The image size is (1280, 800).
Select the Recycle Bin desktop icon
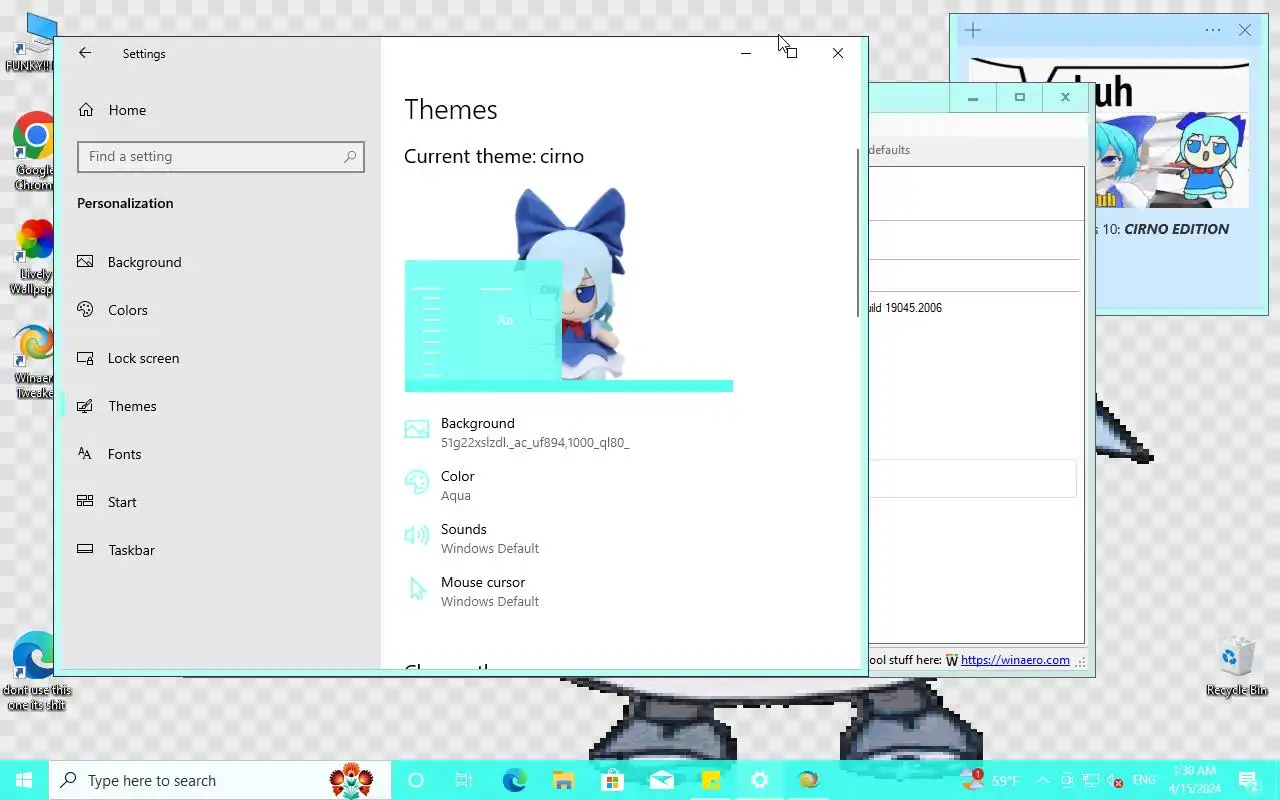(1237, 667)
